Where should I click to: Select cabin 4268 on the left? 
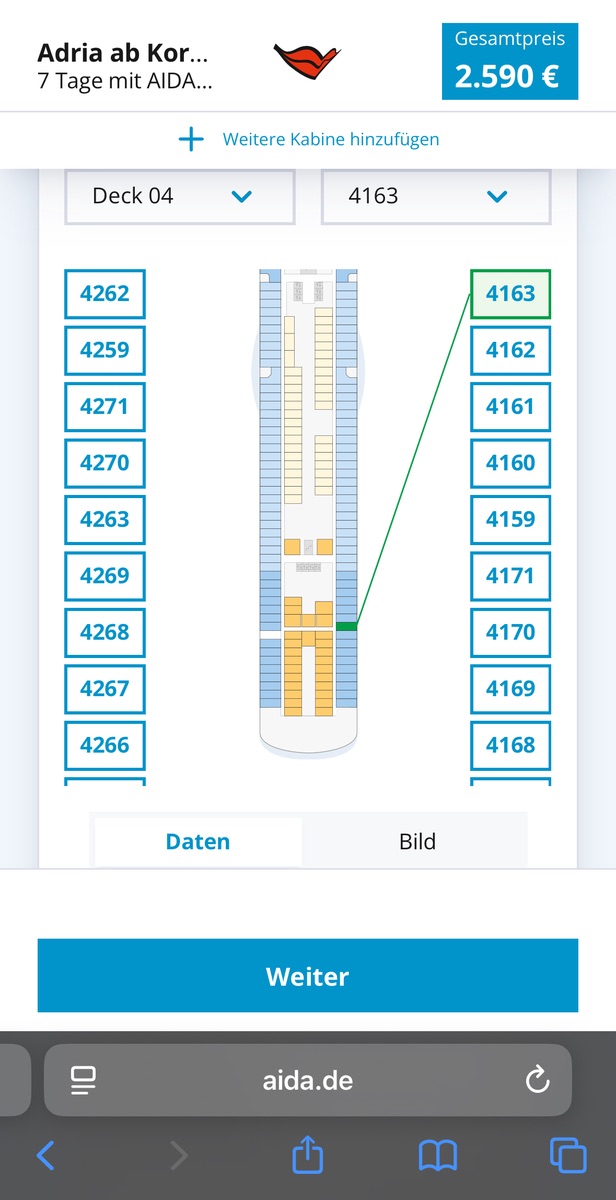(105, 632)
